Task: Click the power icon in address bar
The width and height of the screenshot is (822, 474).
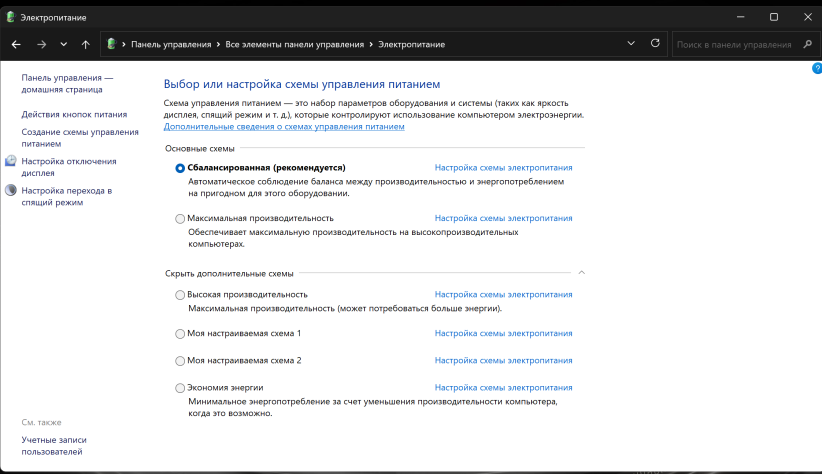Action: pos(112,45)
